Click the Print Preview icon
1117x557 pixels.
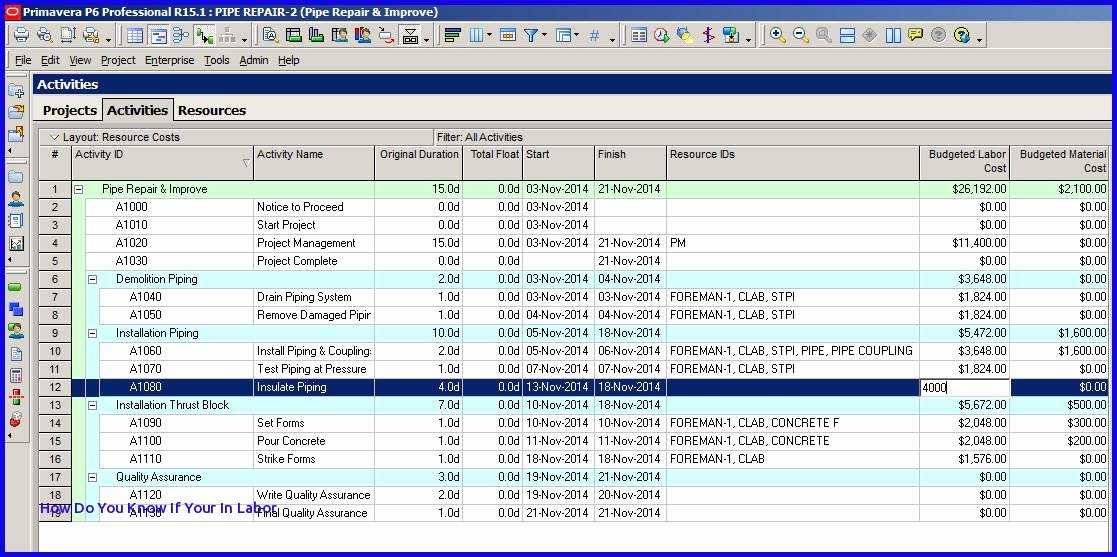[x=44, y=35]
